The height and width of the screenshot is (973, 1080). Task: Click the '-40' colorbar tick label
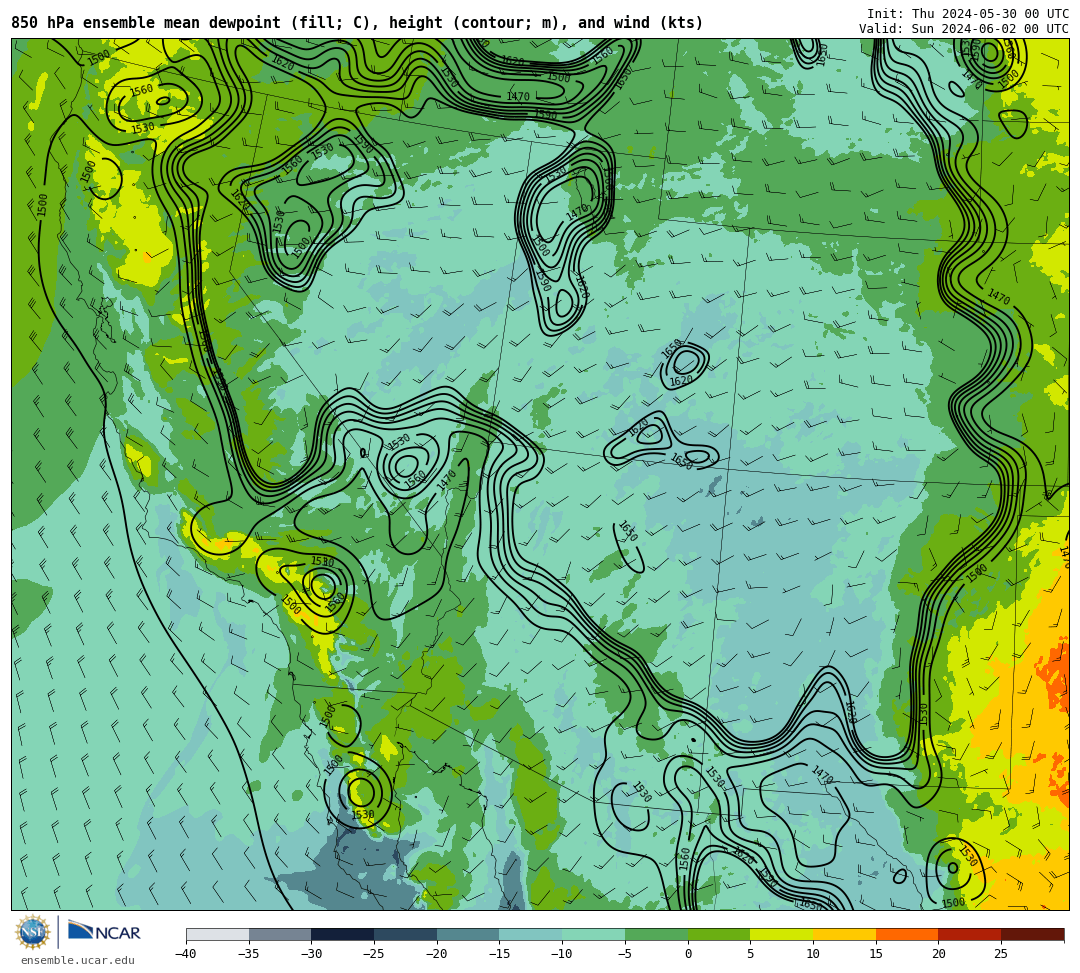(x=185, y=954)
